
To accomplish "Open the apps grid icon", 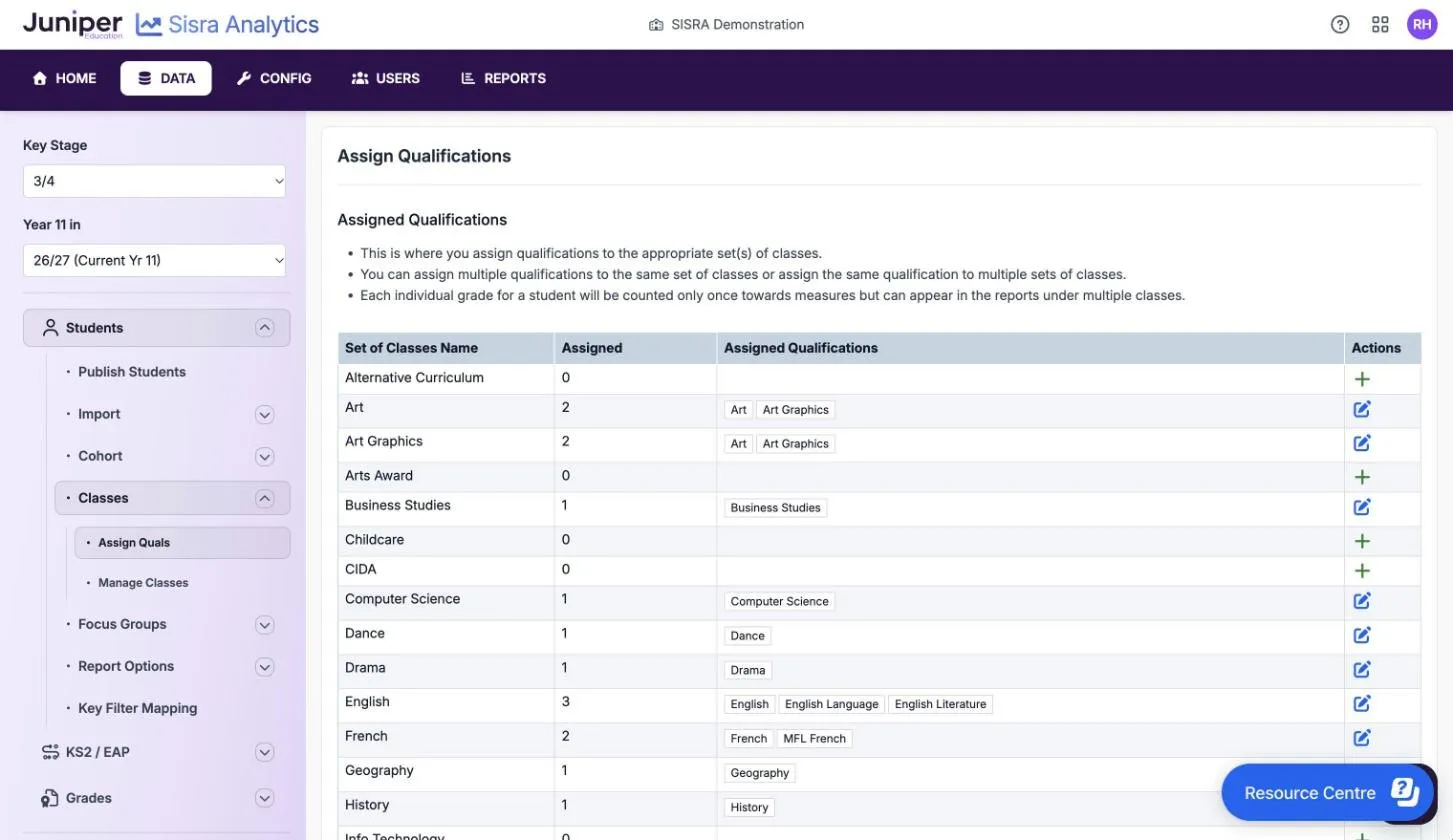I will pos(1380,25).
